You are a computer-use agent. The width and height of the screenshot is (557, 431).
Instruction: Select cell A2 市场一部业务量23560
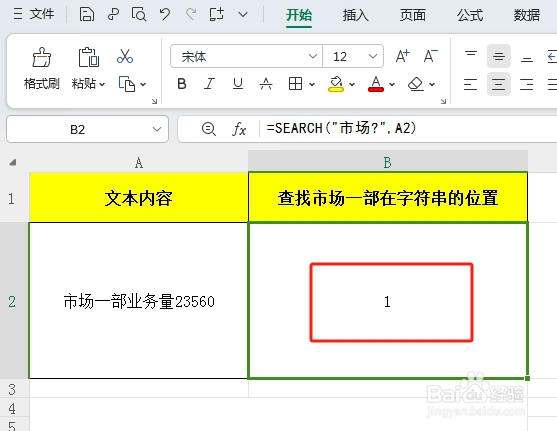coord(139,301)
